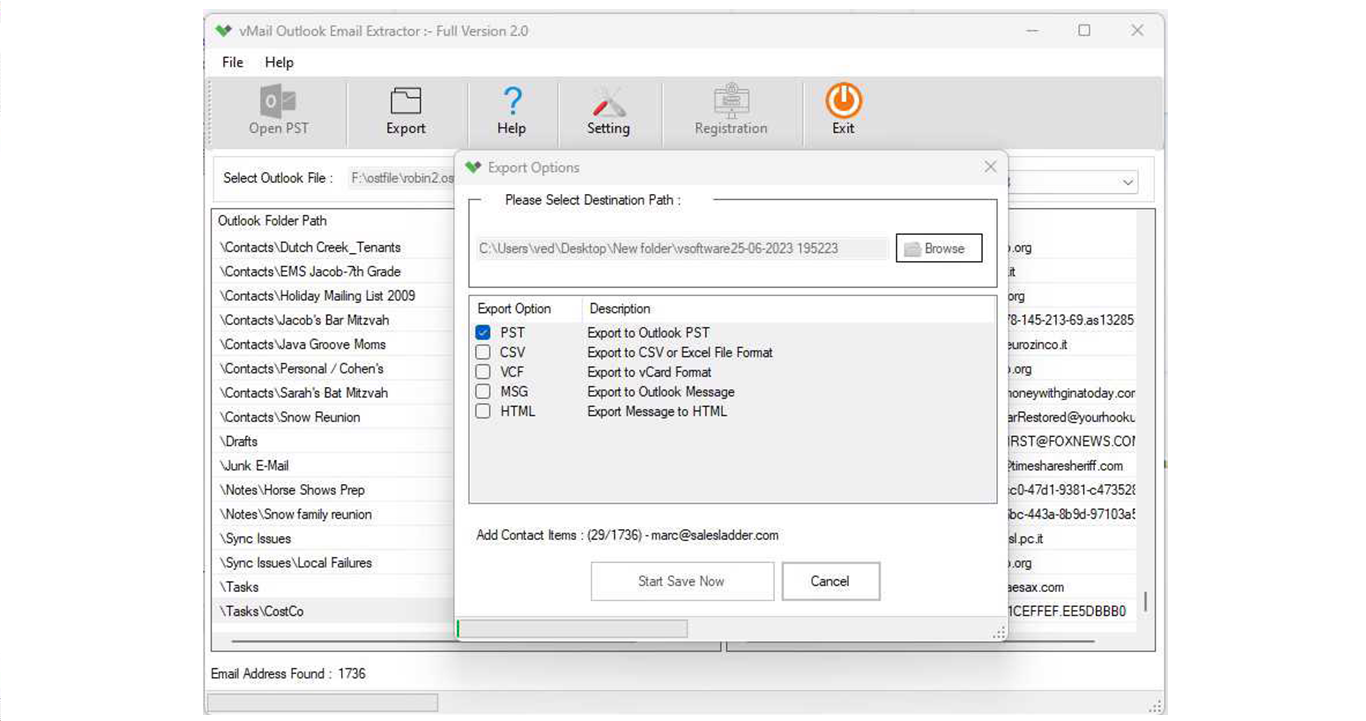Click 'Export to CSV or Excel File Format' text
1366x721 pixels.
(680, 352)
